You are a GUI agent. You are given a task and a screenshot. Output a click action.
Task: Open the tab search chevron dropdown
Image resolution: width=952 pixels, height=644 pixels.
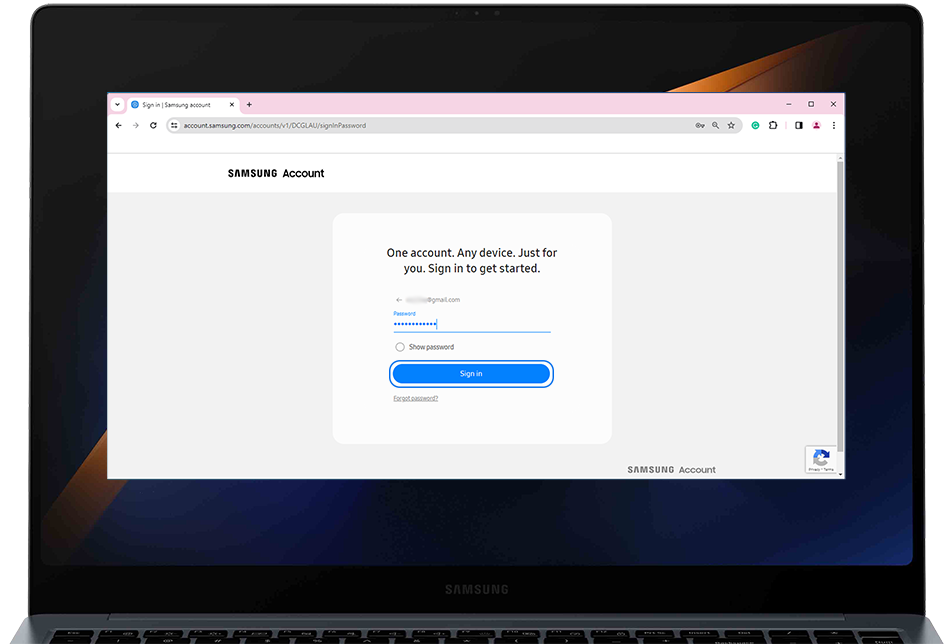click(x=118, y=104)
